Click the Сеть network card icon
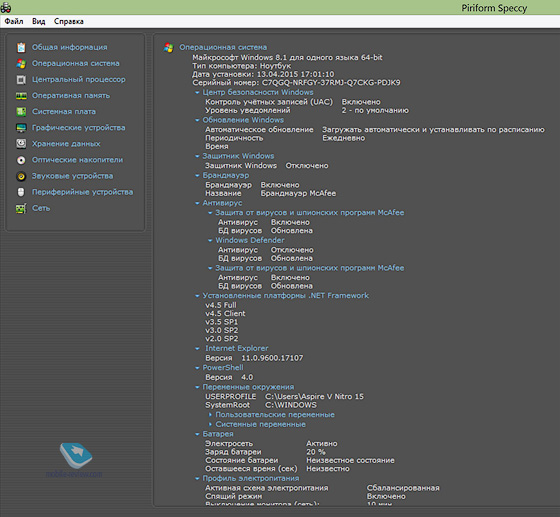The width and height of the screenshot is (560, 517). click(21, 208)
